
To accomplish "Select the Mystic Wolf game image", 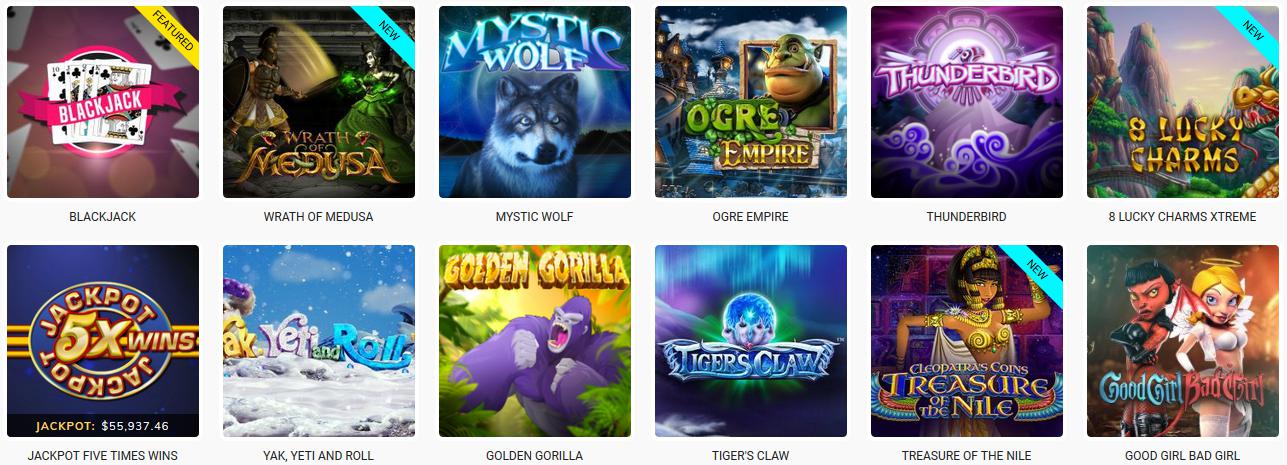I will tap(535, 102).
